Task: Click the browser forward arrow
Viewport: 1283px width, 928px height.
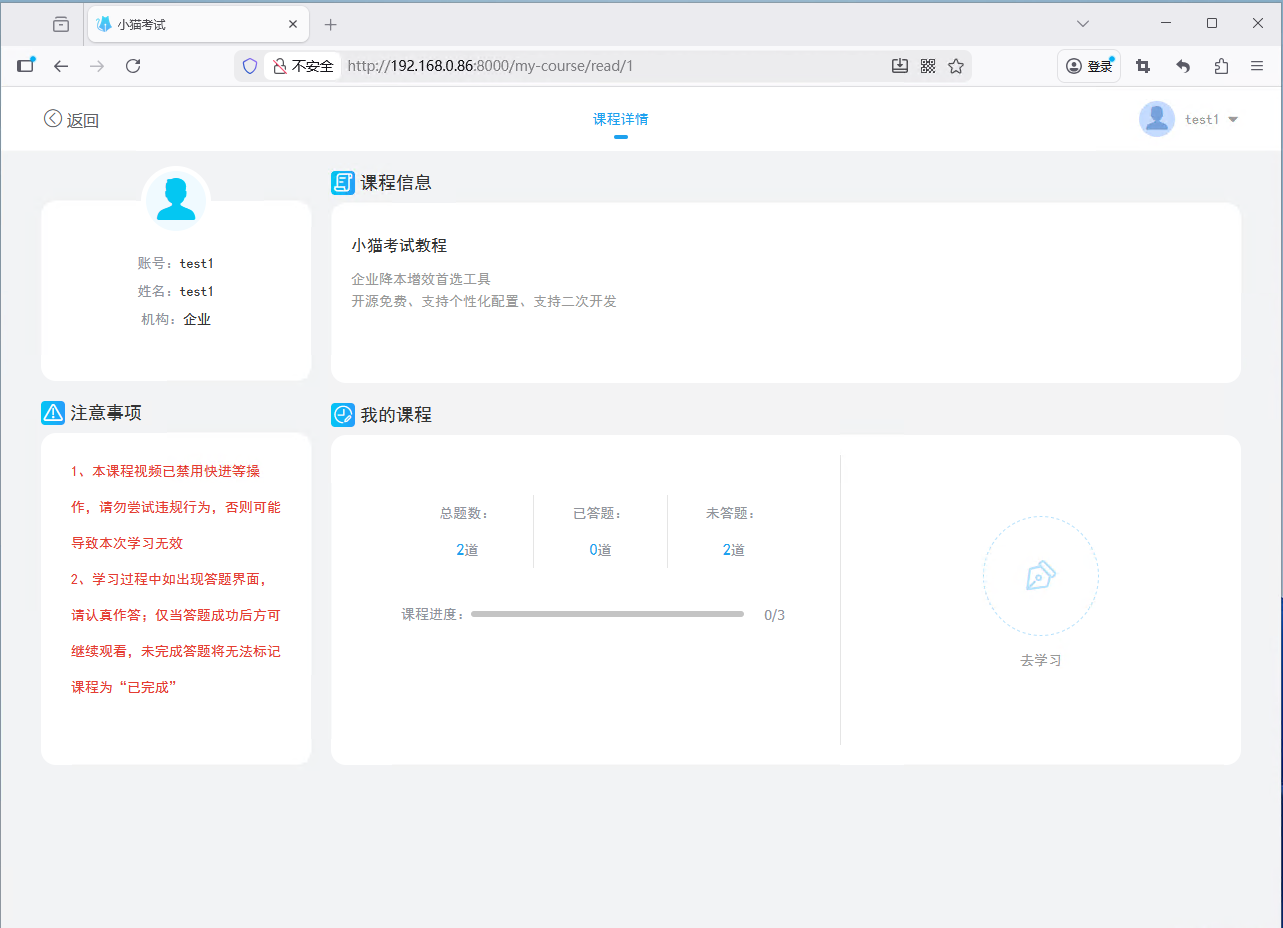Action: point(97,66)
